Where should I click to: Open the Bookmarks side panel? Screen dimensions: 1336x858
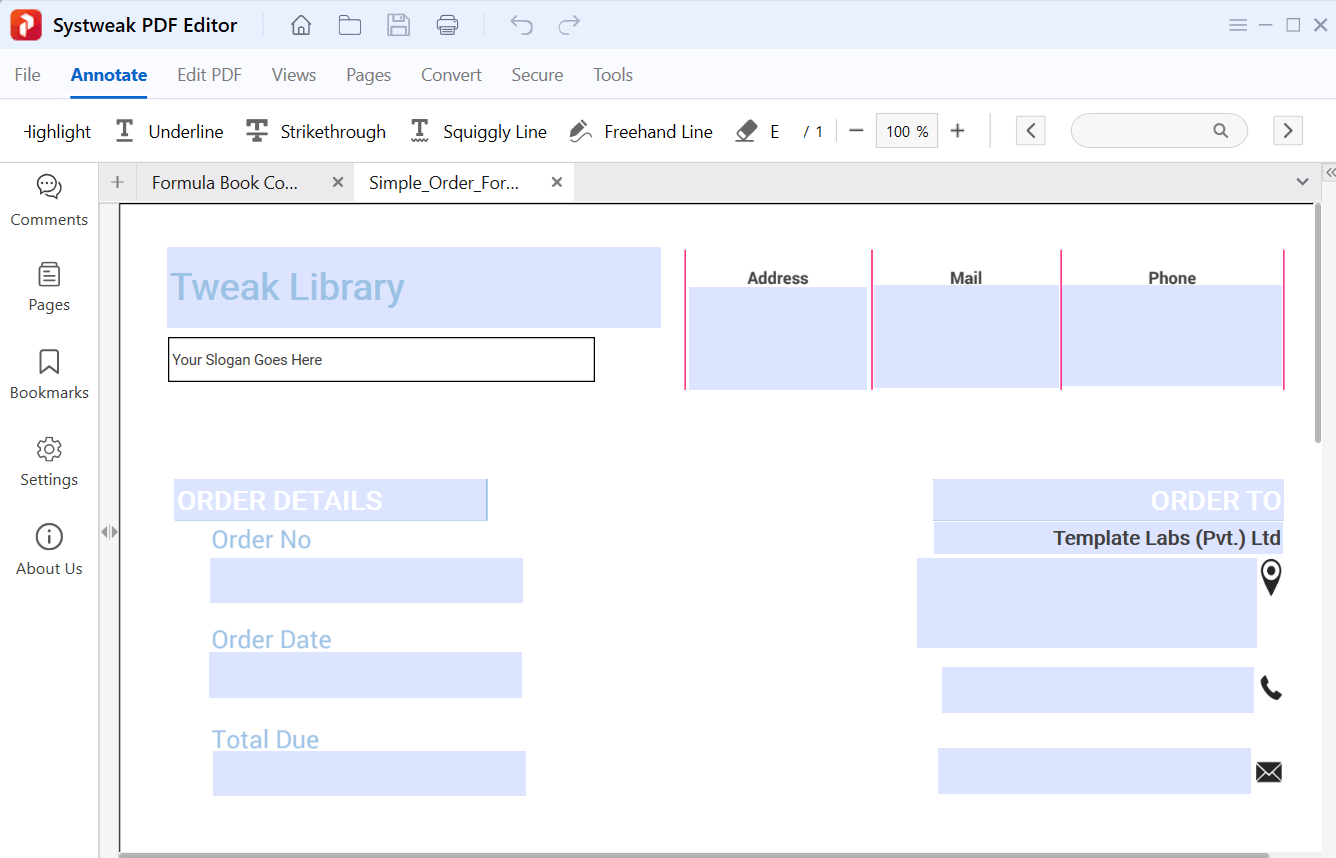point(49,374)
